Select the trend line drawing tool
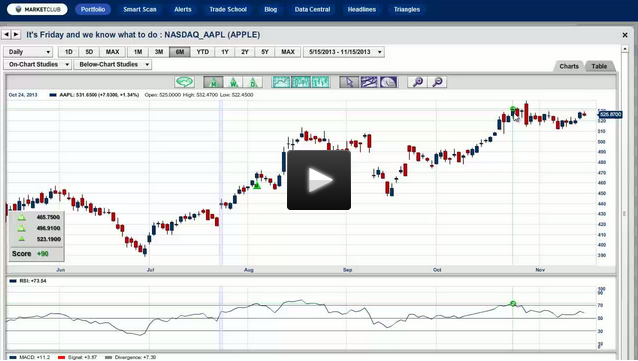 [369, 82]
